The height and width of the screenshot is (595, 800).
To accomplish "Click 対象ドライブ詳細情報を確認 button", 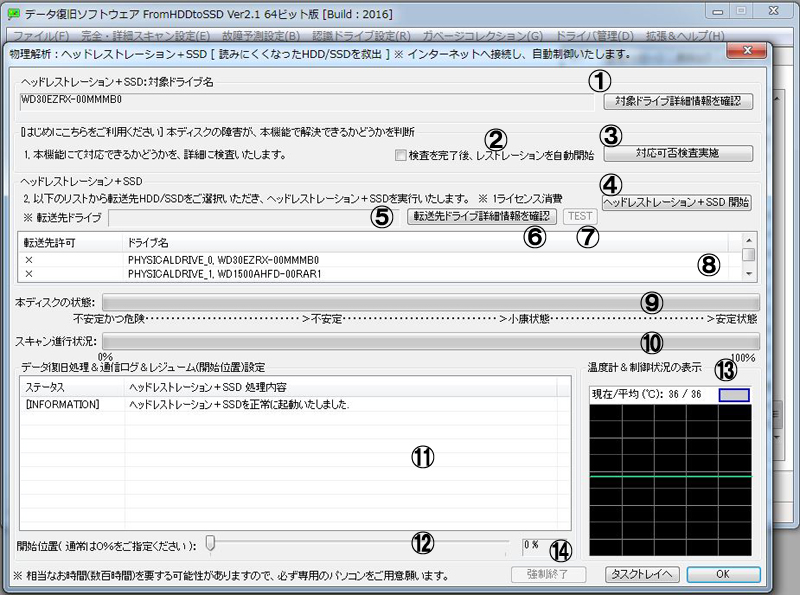I will (678, 101).
